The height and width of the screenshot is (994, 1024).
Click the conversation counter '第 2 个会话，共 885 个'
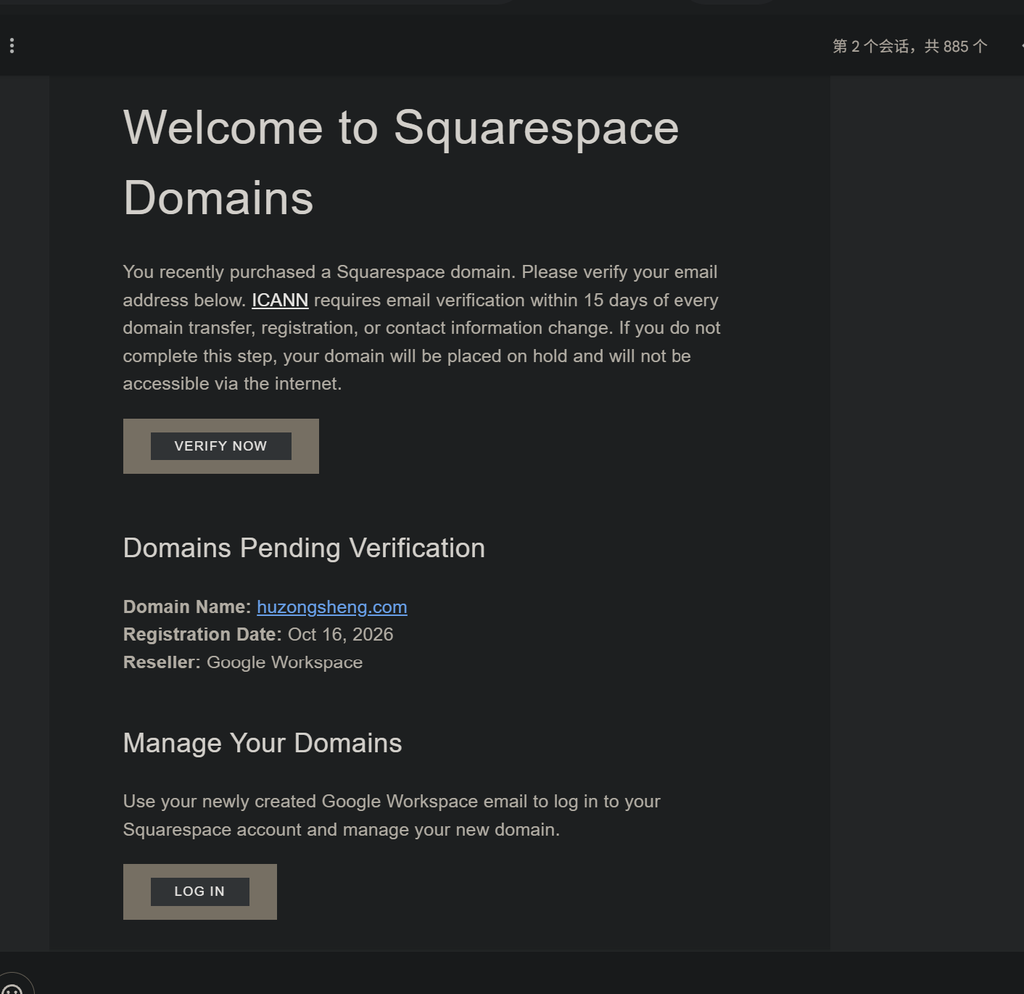click(x=910, y=46)
